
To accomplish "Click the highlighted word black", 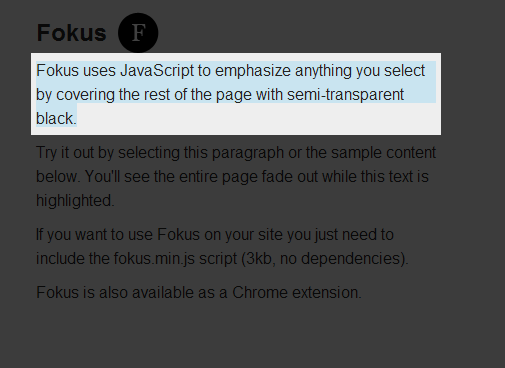I will (56, 118).
